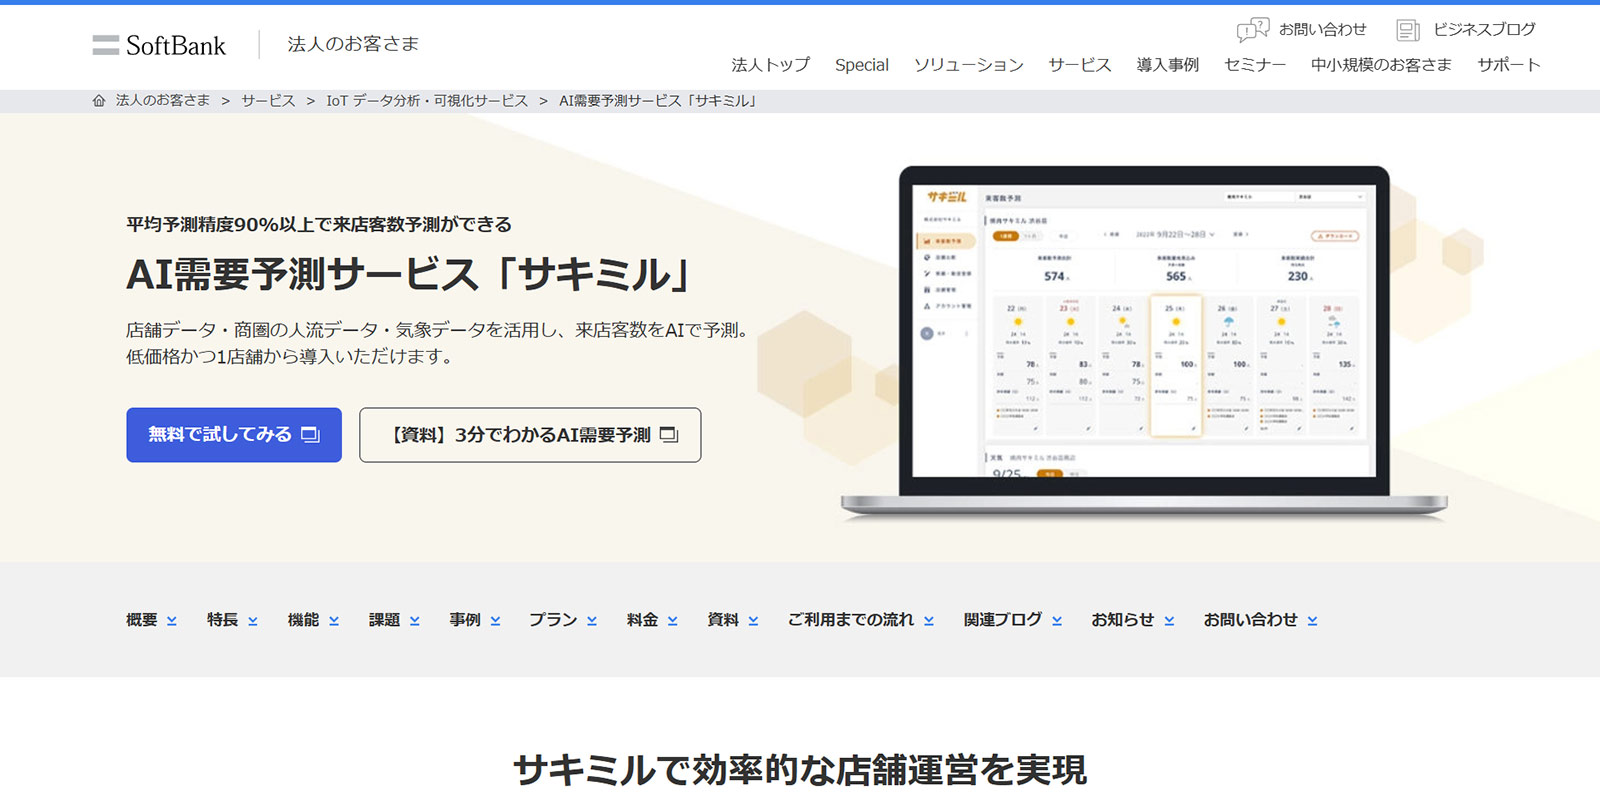Open セミナー menu item
This screenshot has width=1600, height=812.
tap(1254, 65)
